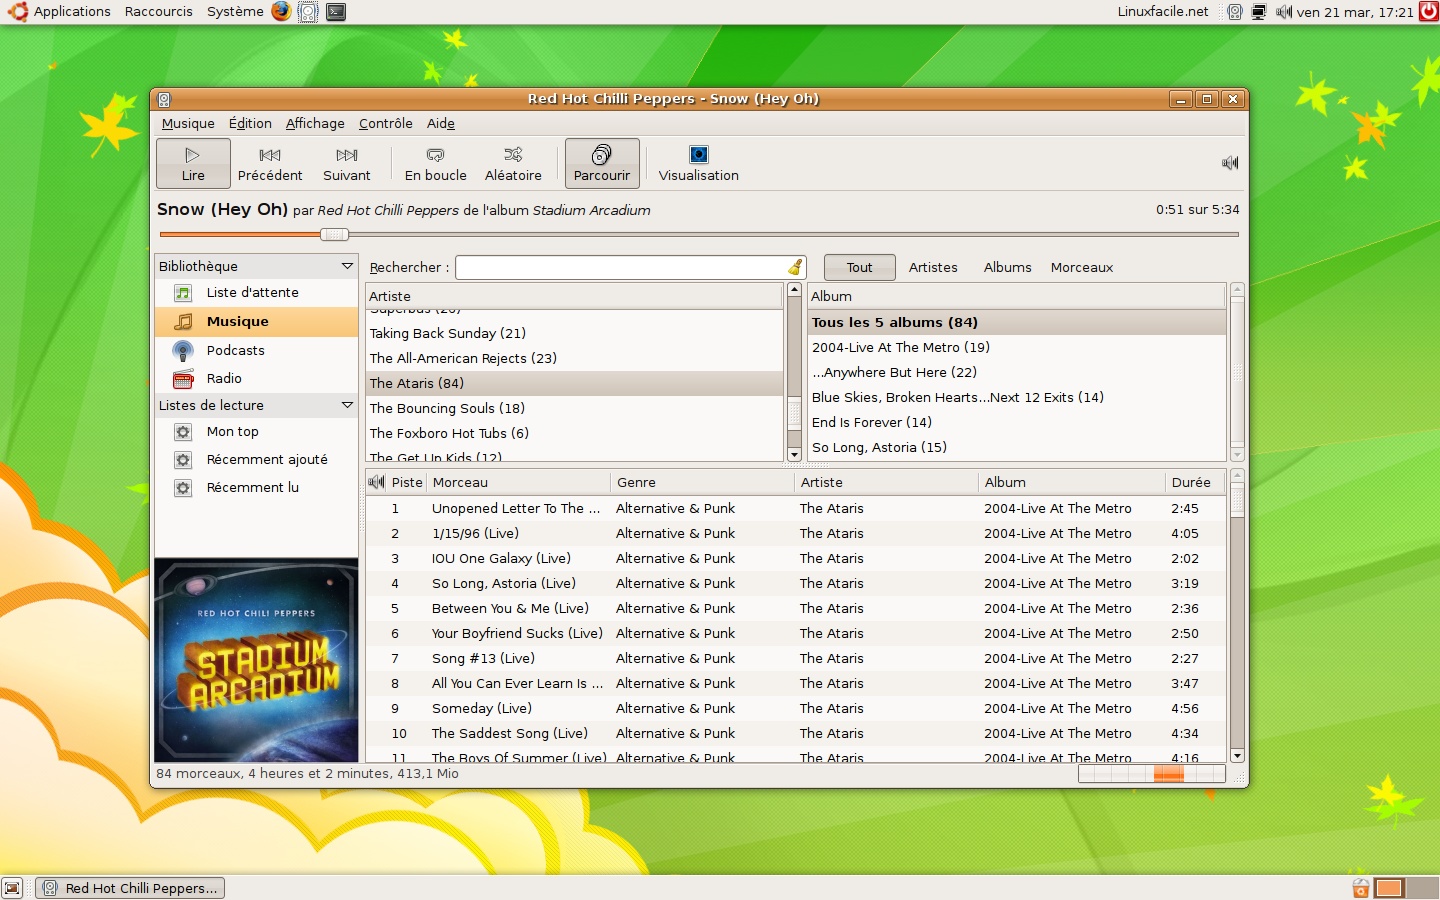Select Musique library in the sidebar
The image size is (1440, 900).
256,321
